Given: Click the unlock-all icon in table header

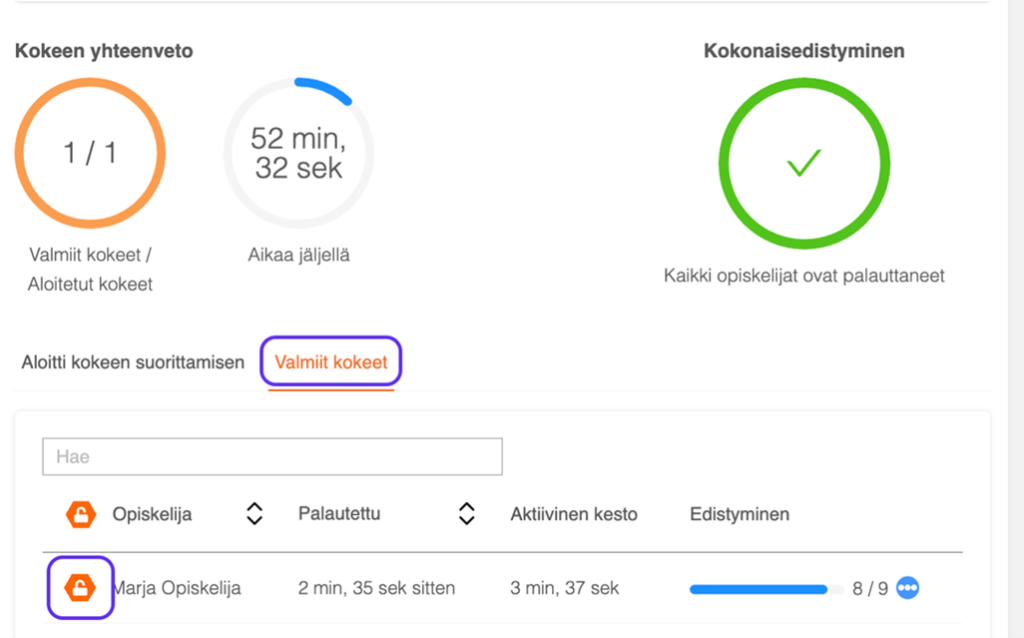Looking at the screenshot, I should point(80,514).
